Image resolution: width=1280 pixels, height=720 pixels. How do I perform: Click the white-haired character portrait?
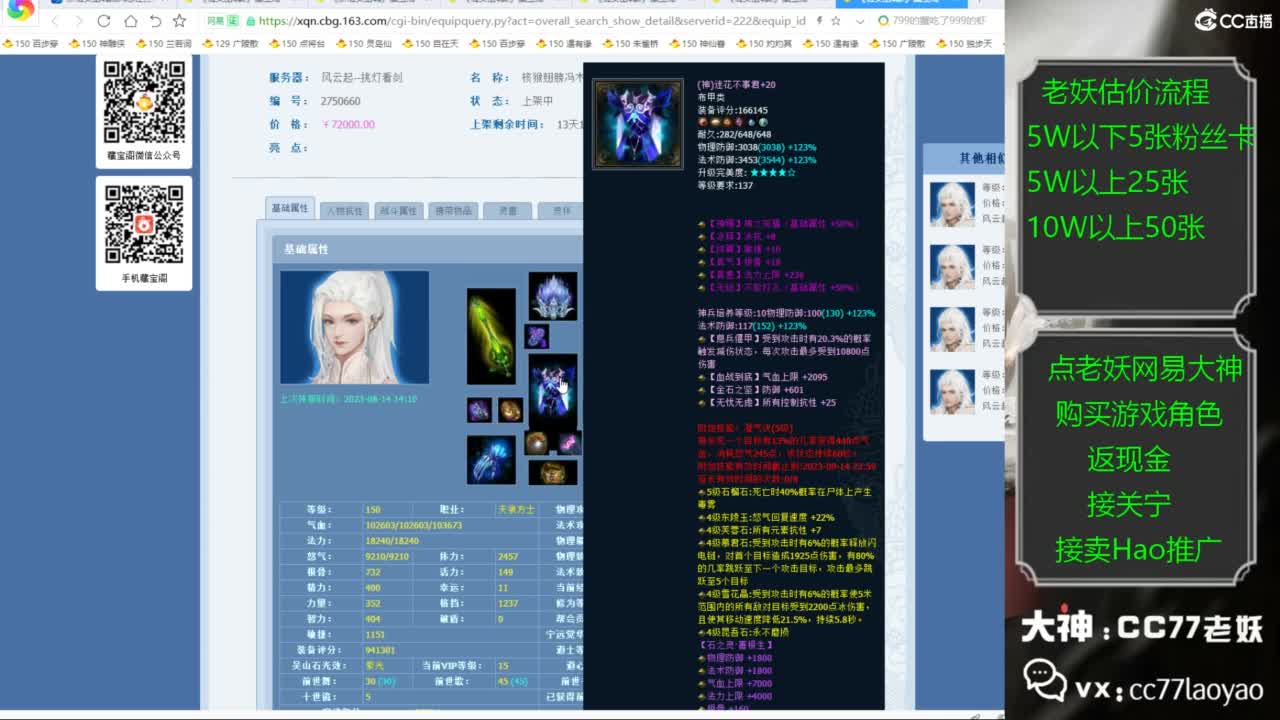click(x=354, y=327)
